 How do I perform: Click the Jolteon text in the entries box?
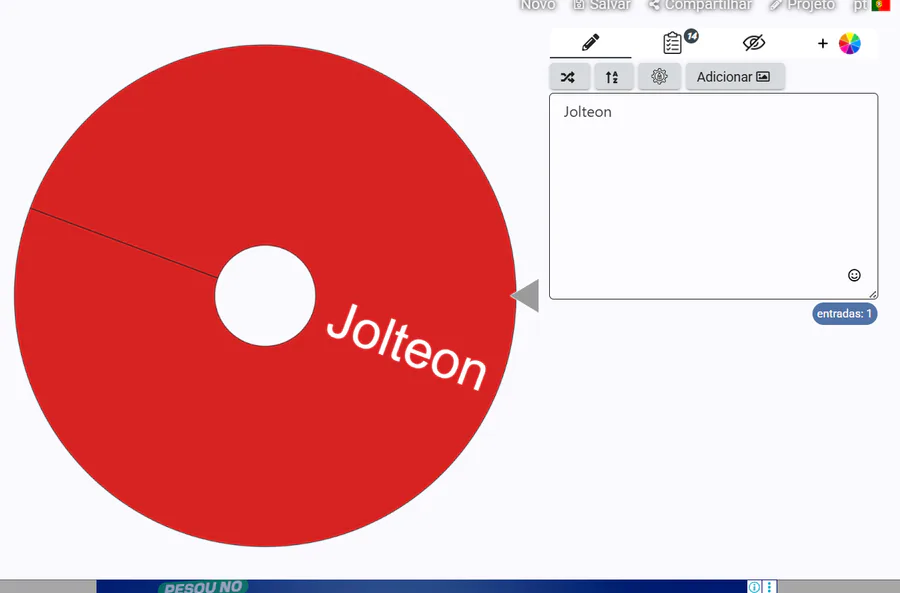(587, 112)
